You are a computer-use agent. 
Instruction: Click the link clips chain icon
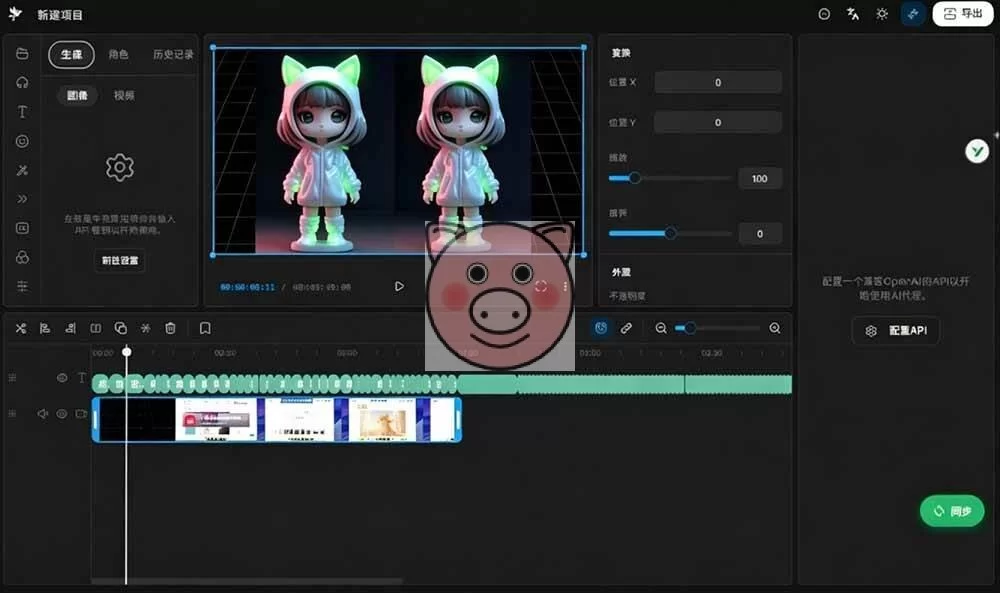[x=626, y=328]
